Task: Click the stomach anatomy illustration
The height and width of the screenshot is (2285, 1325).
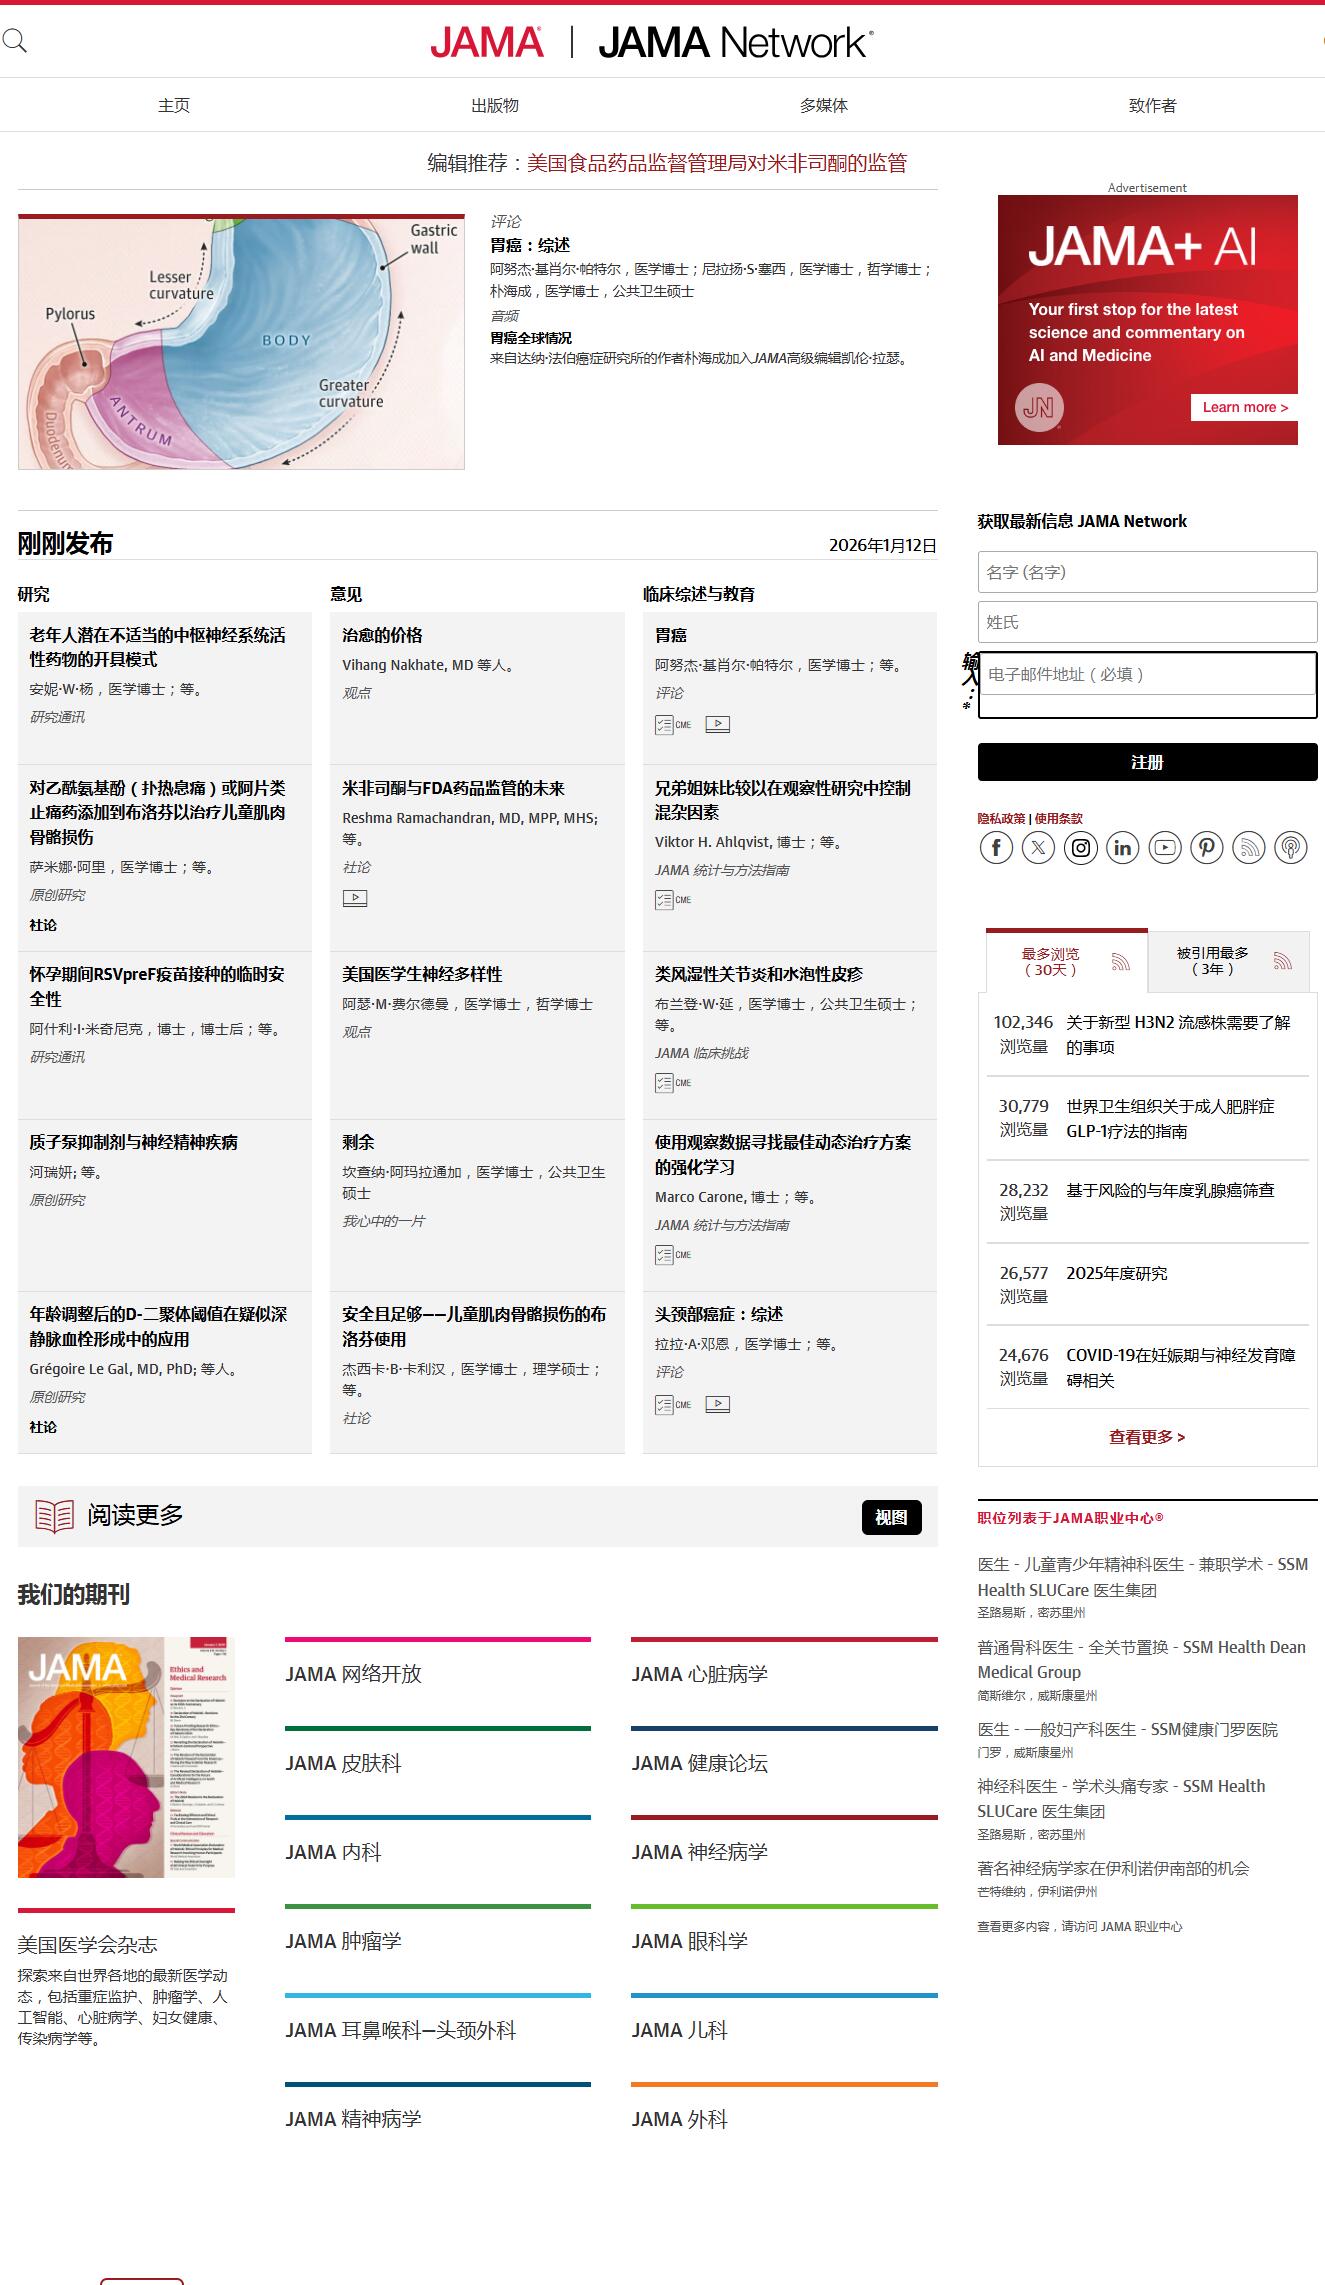Action: click(241, 342)
